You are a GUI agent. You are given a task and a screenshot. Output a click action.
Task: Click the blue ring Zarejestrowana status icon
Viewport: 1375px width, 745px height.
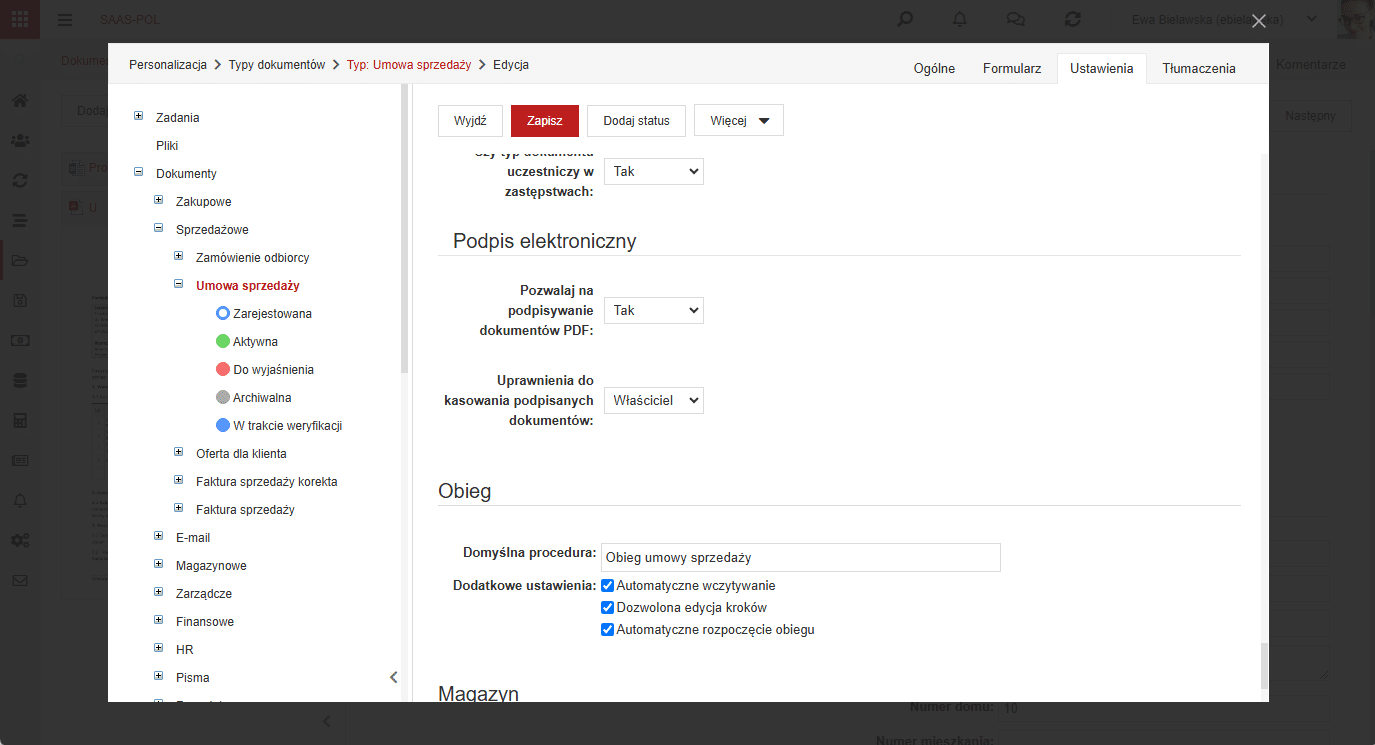point(223,313)
